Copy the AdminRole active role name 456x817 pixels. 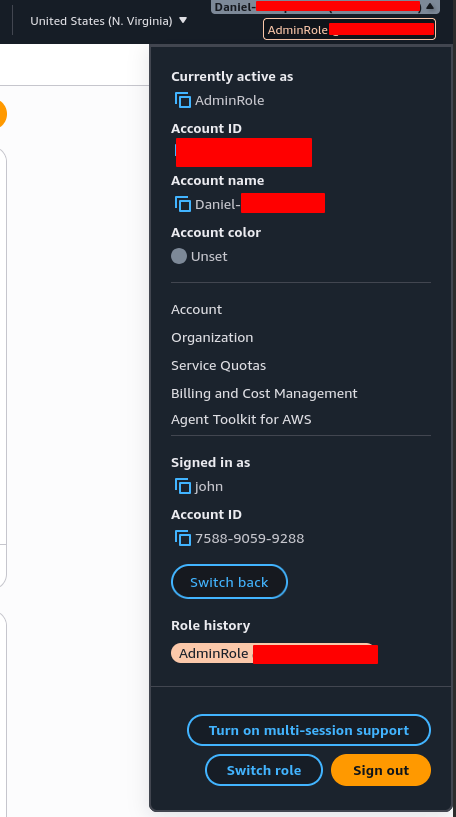[x=183, y=100]
